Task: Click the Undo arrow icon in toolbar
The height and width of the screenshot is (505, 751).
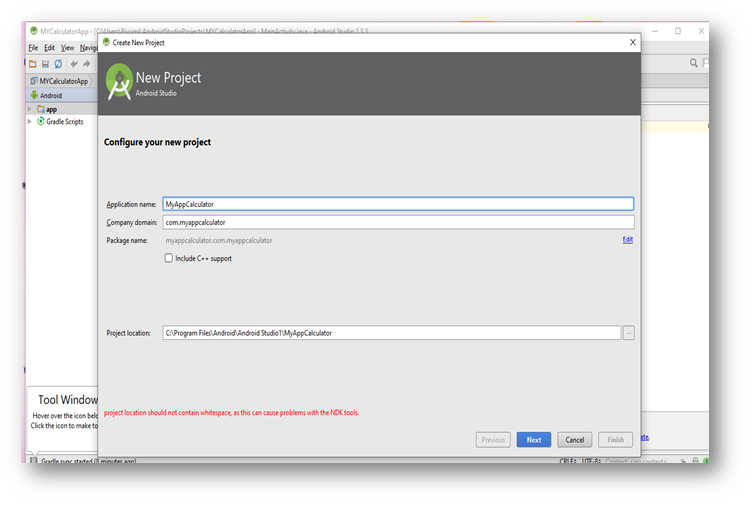Action: [74, 64]
